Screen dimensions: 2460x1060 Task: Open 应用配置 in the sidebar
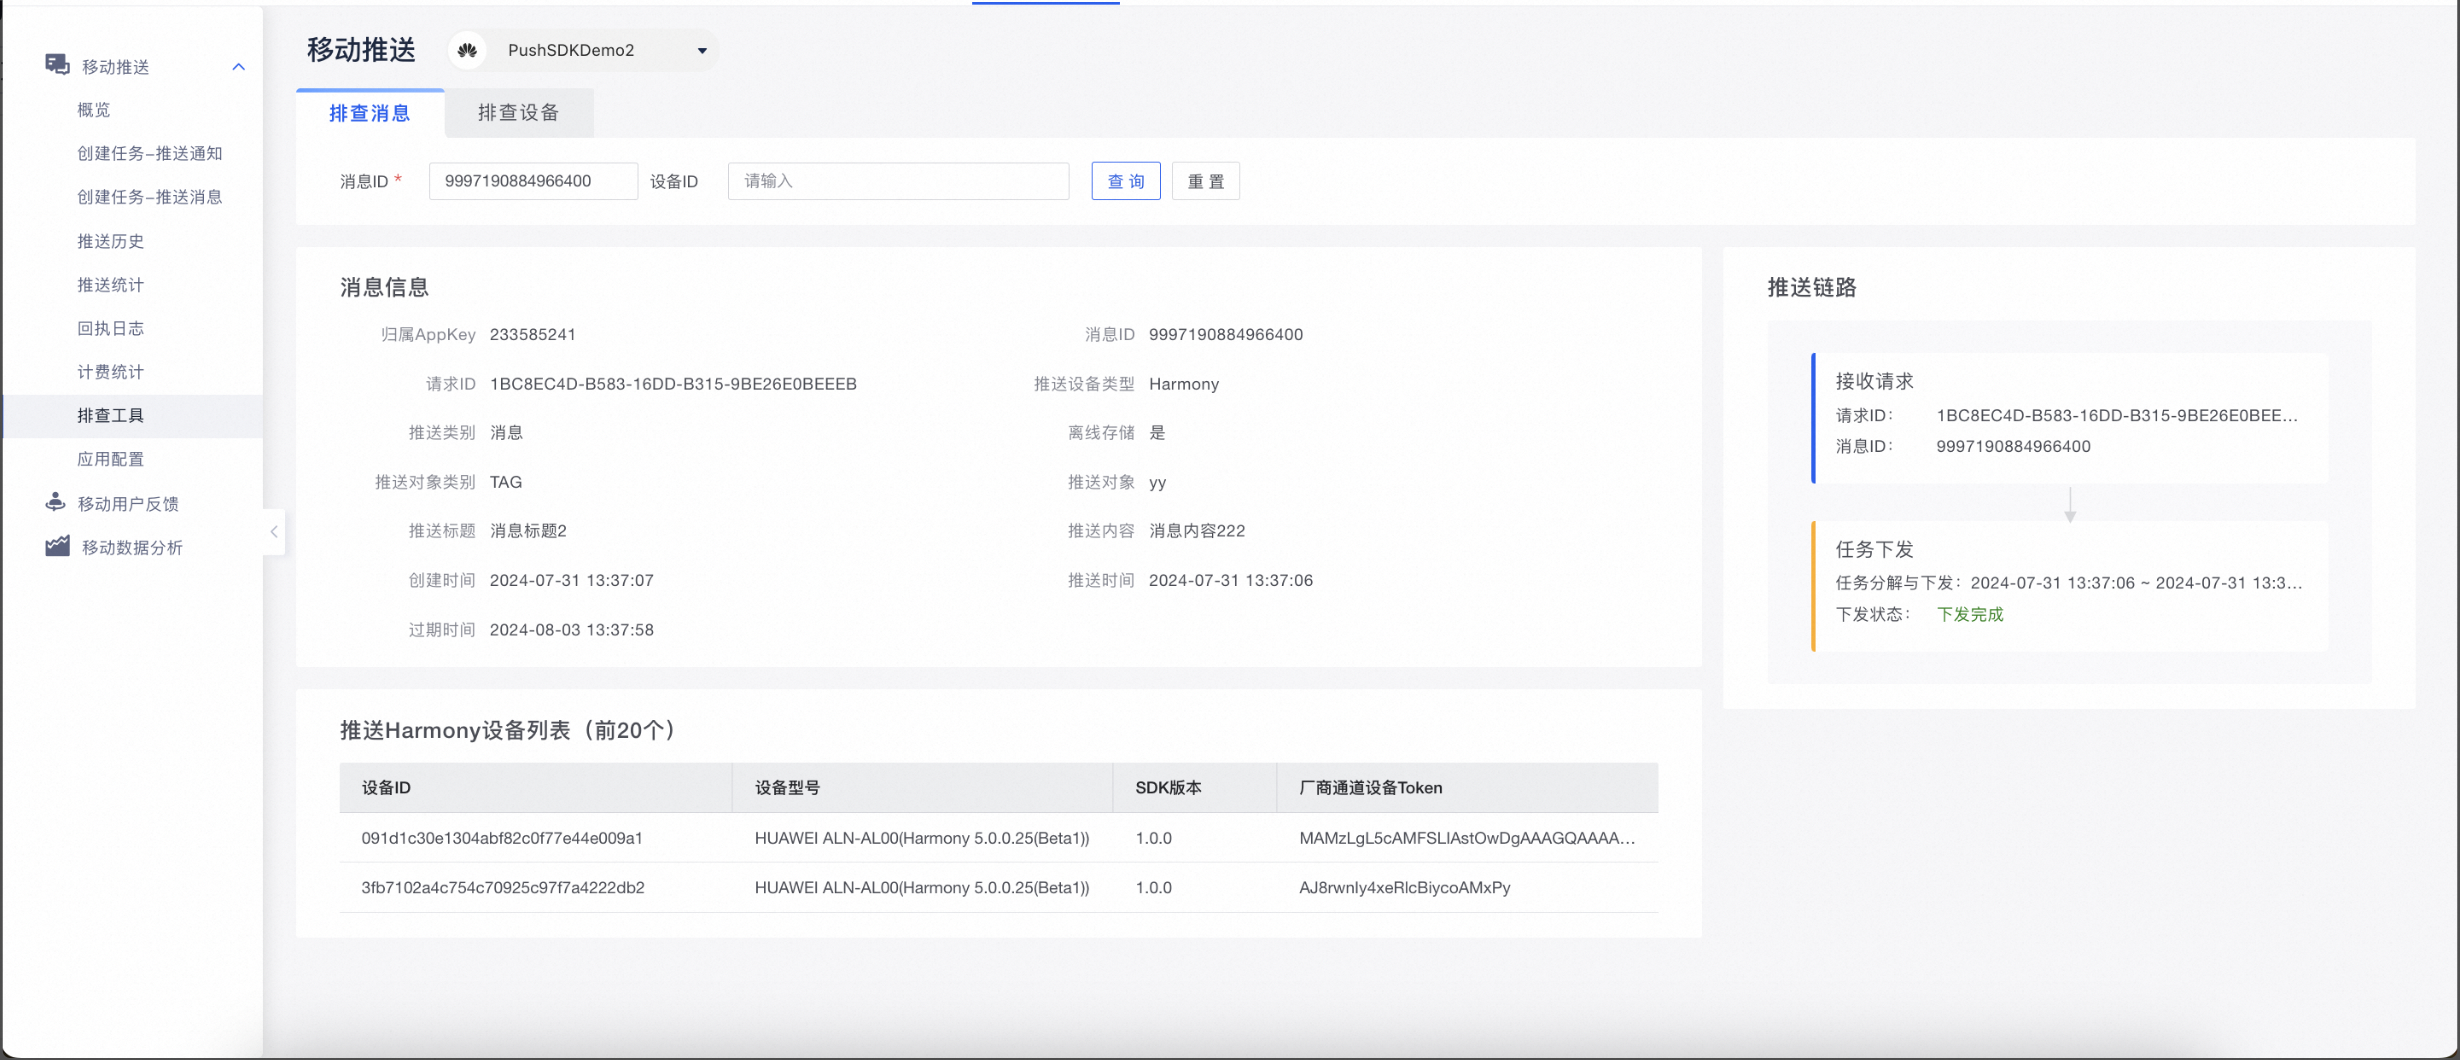111,459
